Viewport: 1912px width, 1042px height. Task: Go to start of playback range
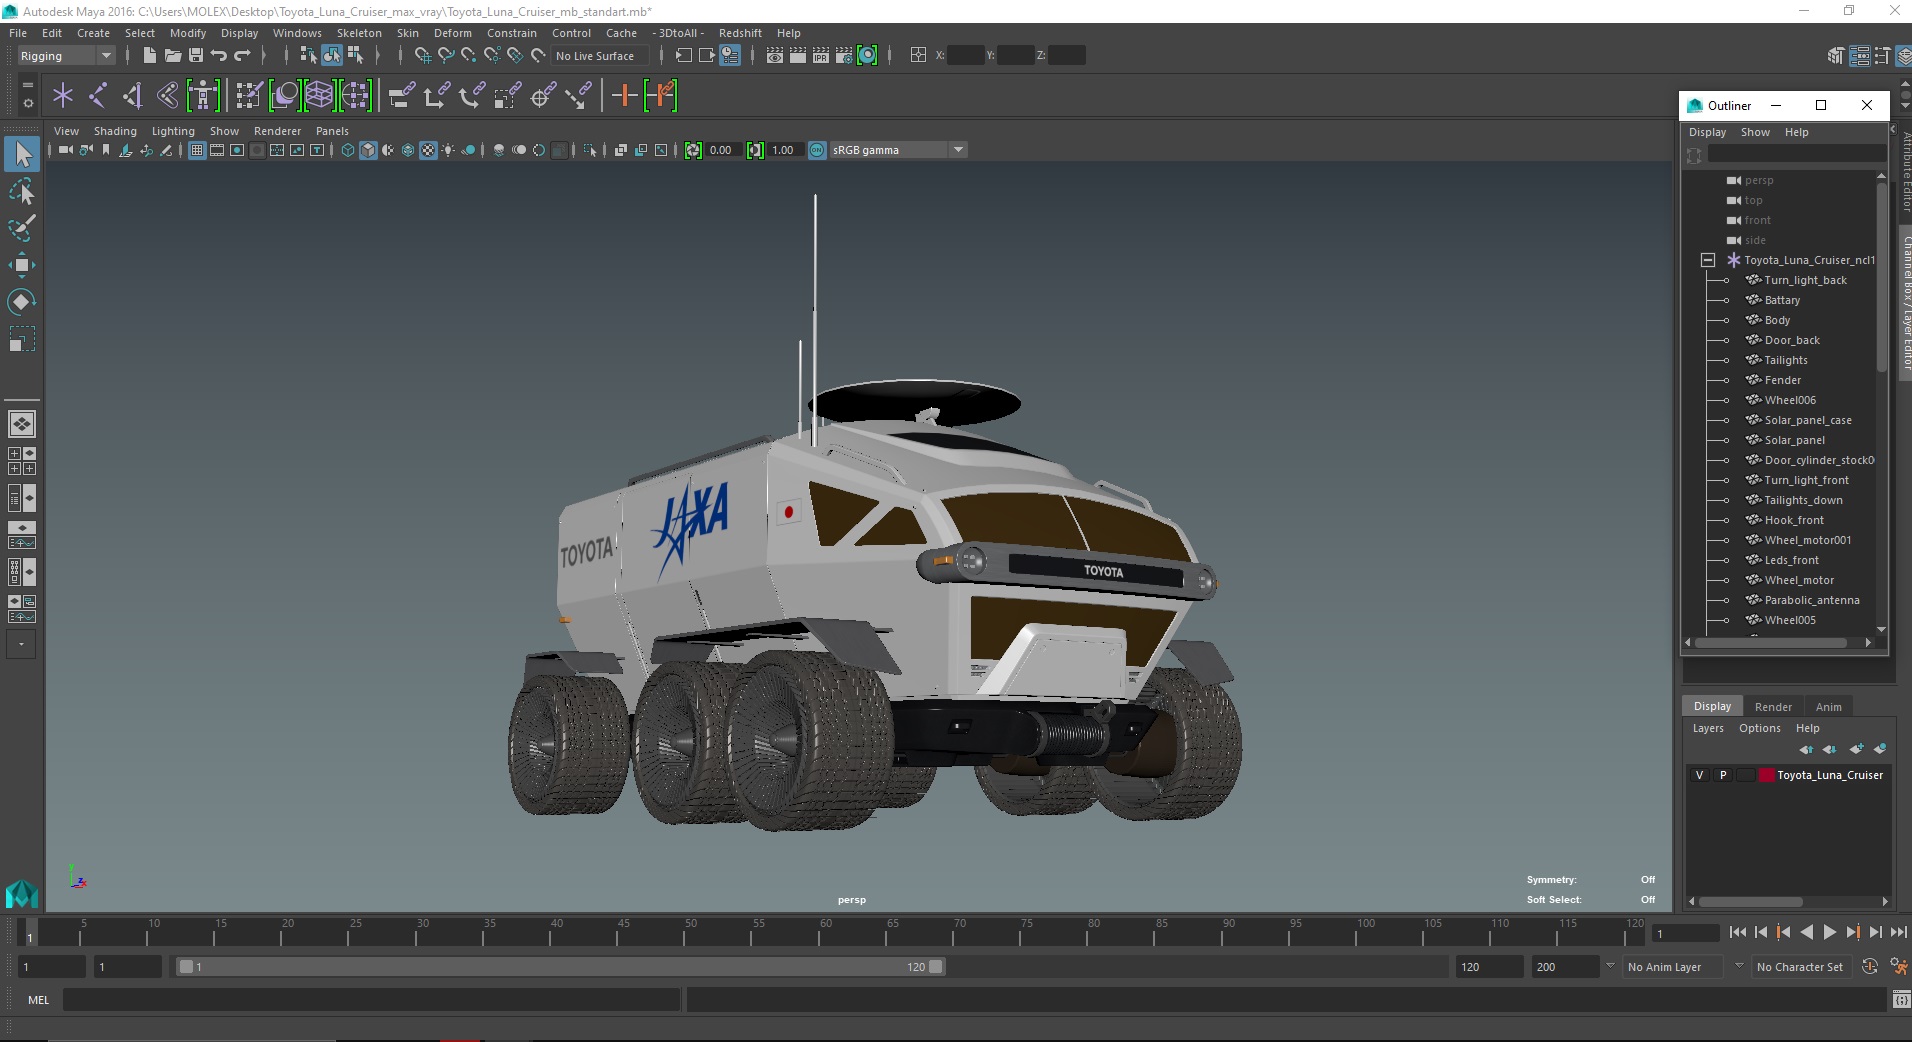coord(1737,932)
